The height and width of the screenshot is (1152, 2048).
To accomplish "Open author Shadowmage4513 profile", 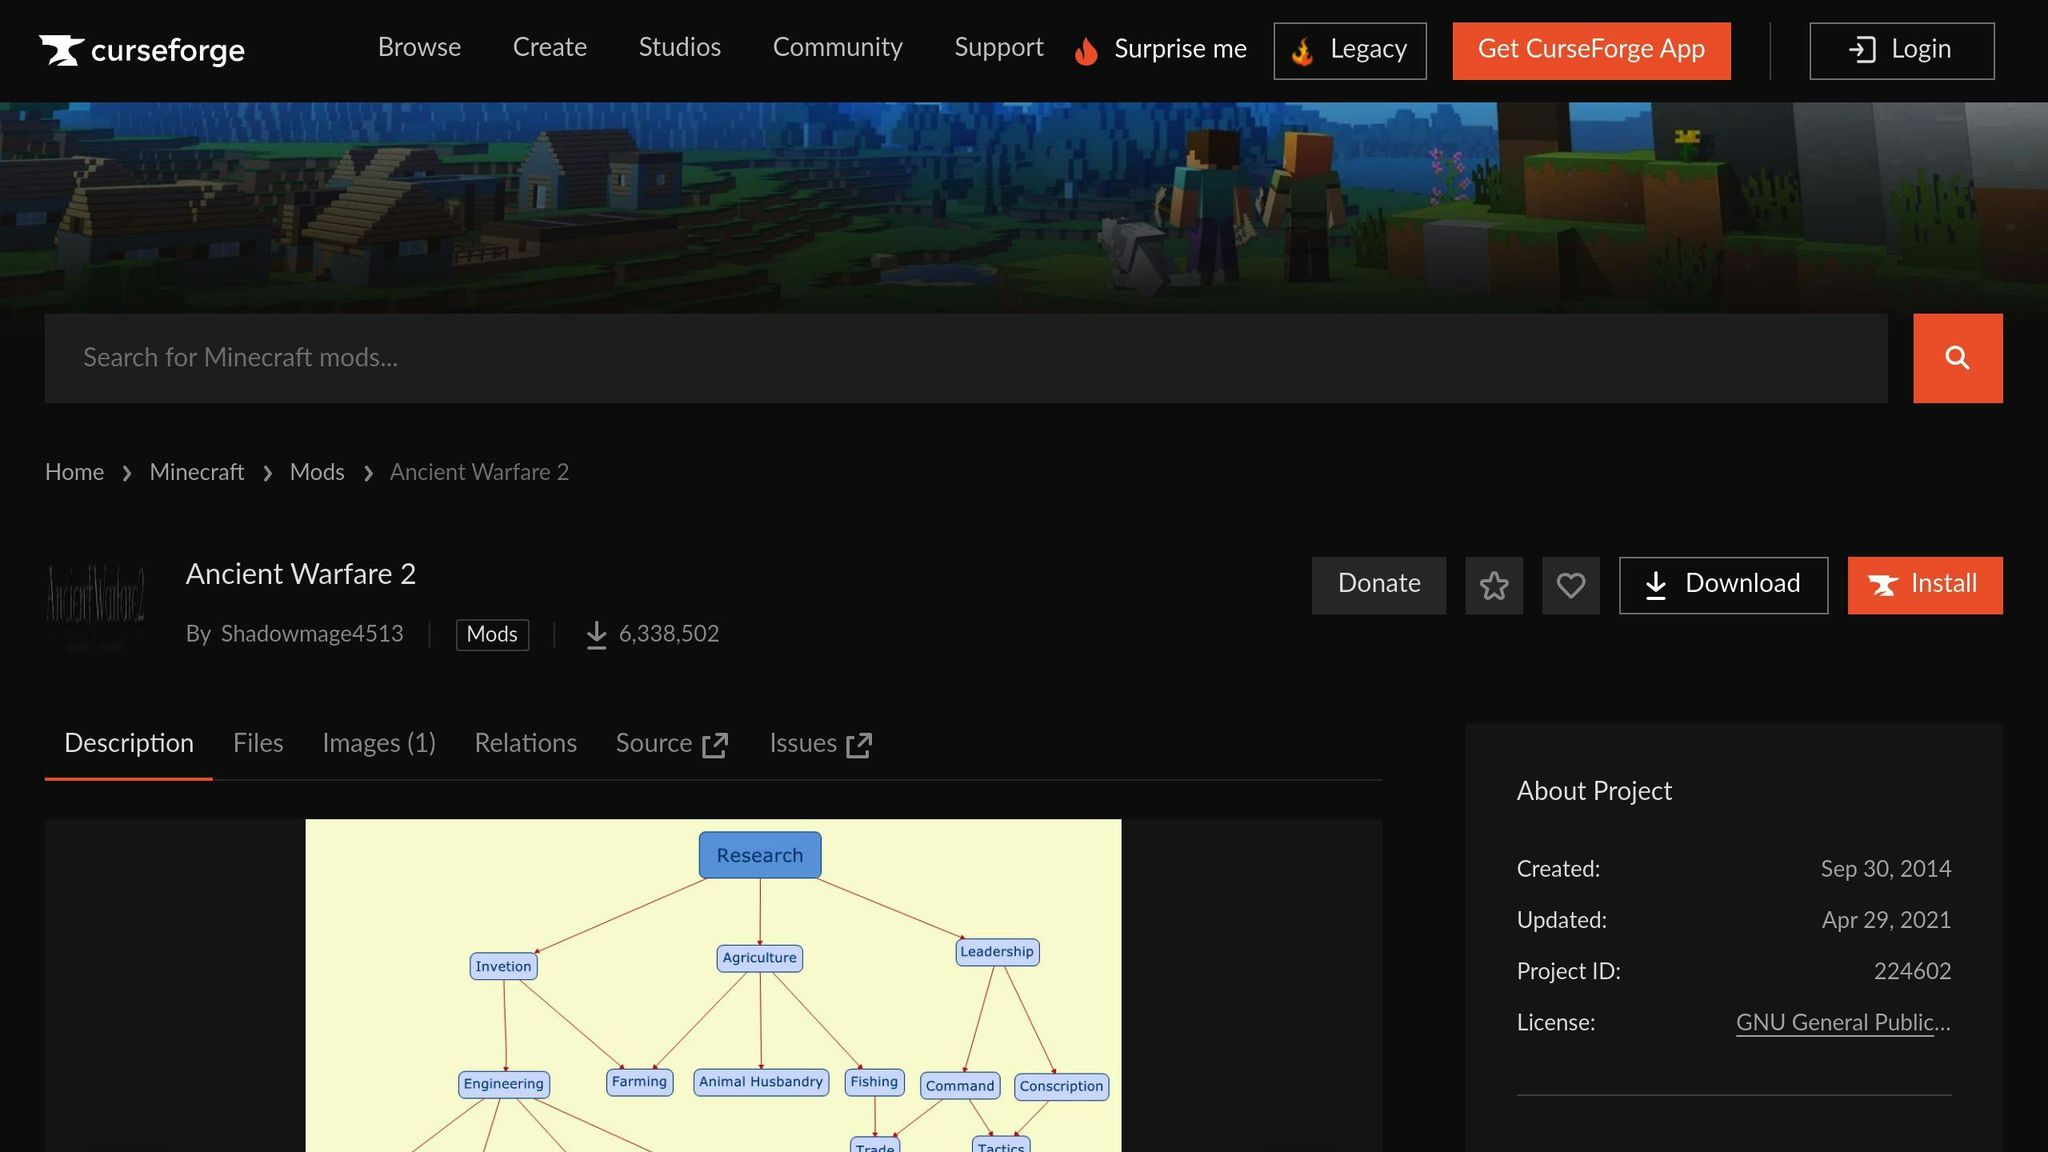I will pos(312,635).
